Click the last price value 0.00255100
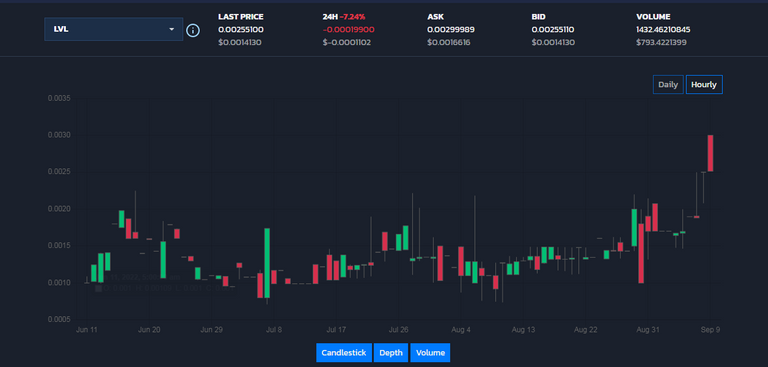 240,30
